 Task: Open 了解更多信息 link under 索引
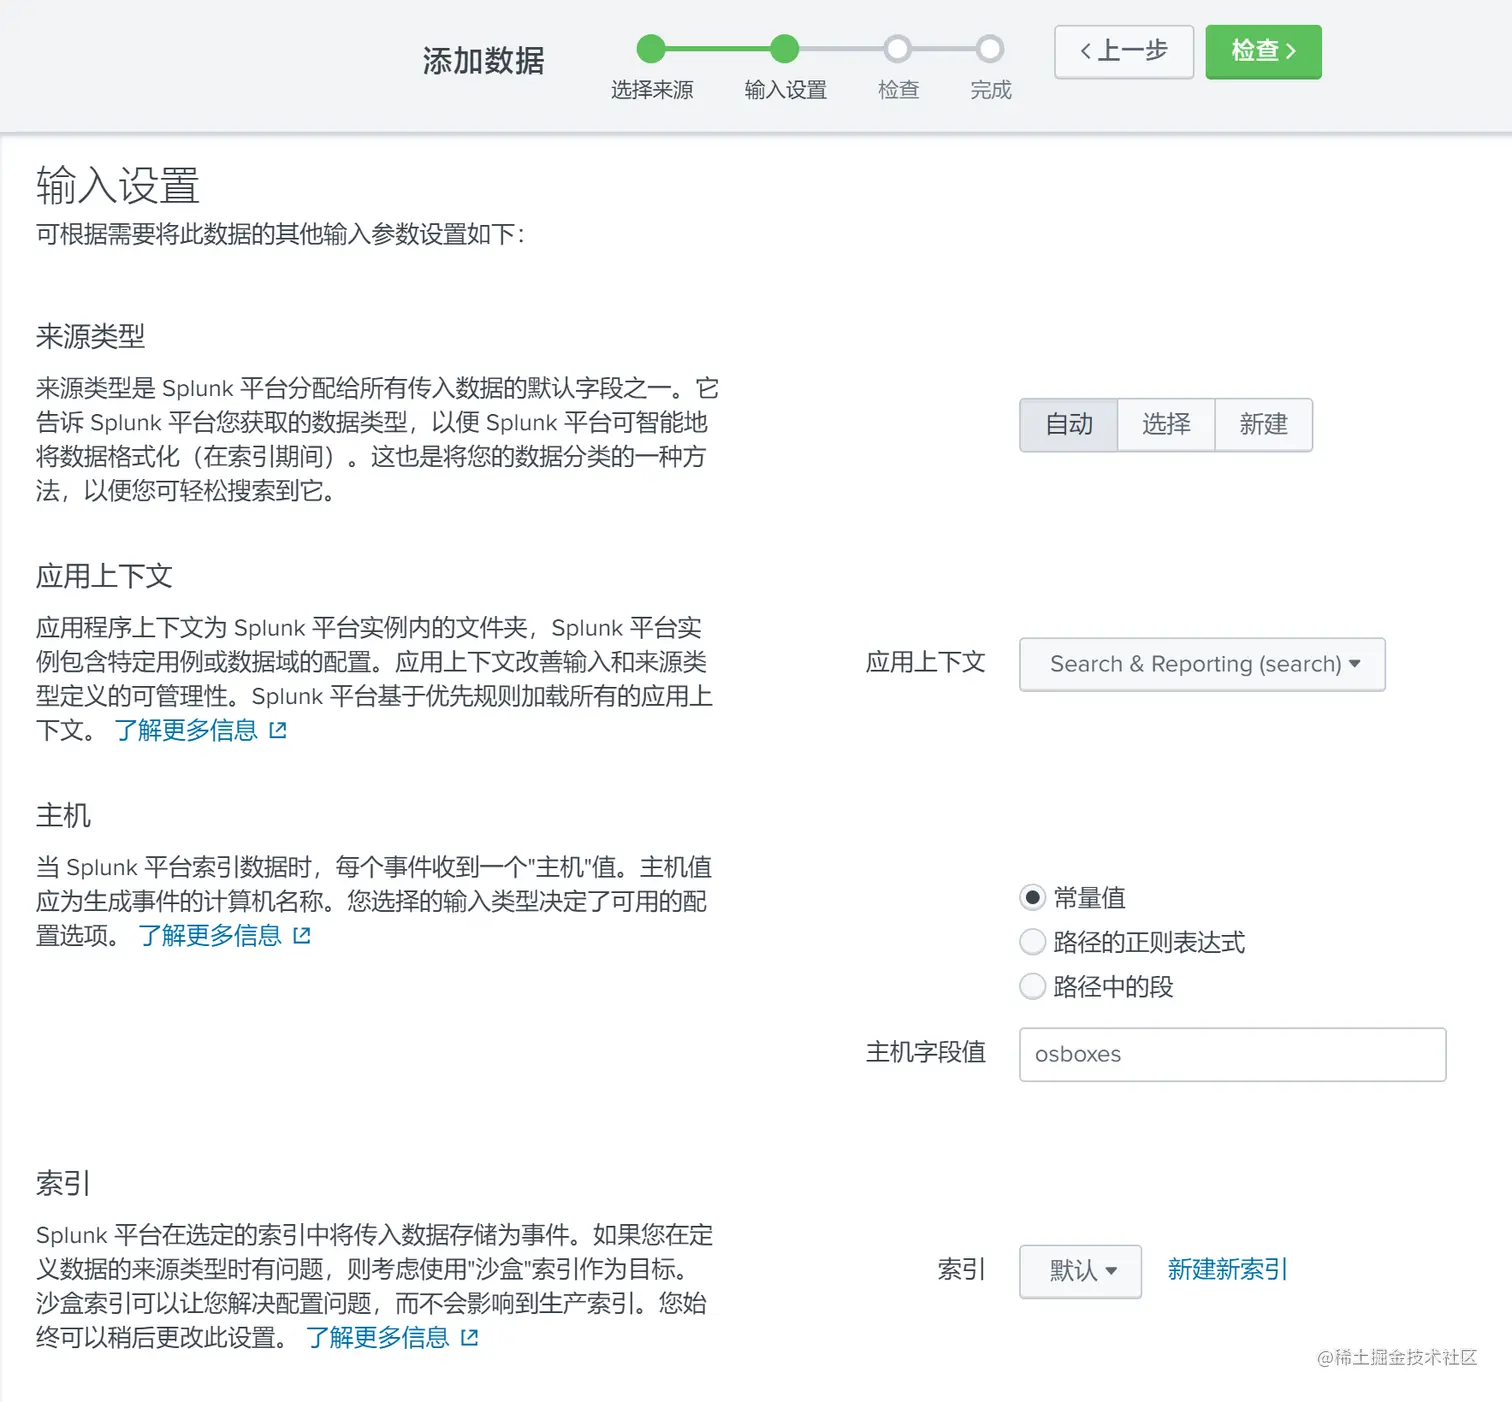(378, 1337)
